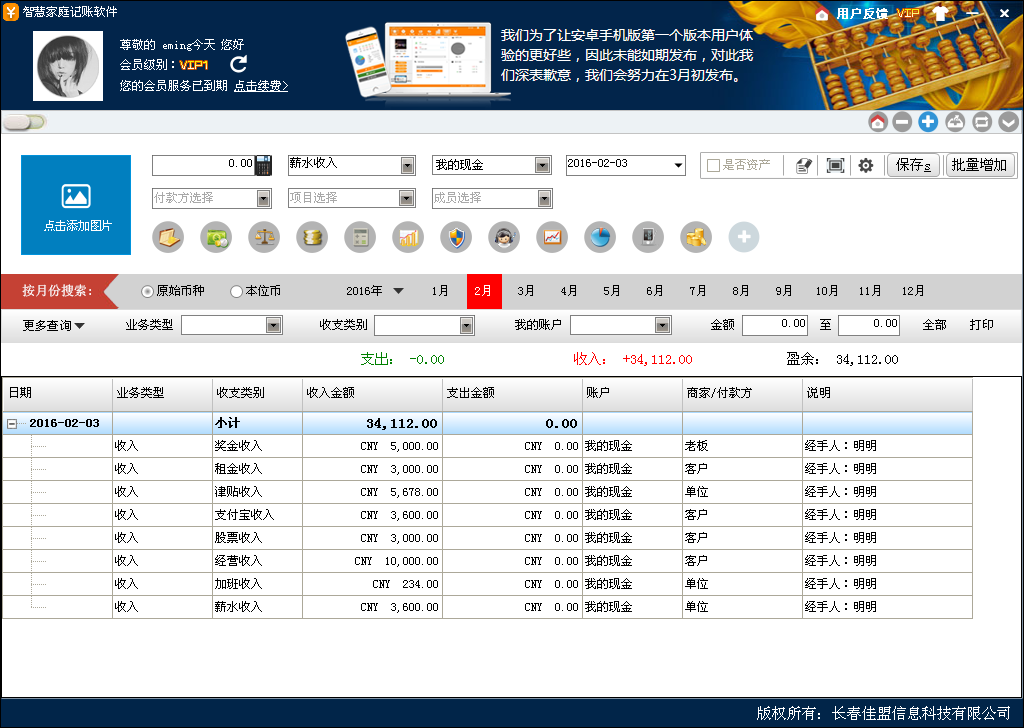Click the blue-yellow shield security icon

456,237
